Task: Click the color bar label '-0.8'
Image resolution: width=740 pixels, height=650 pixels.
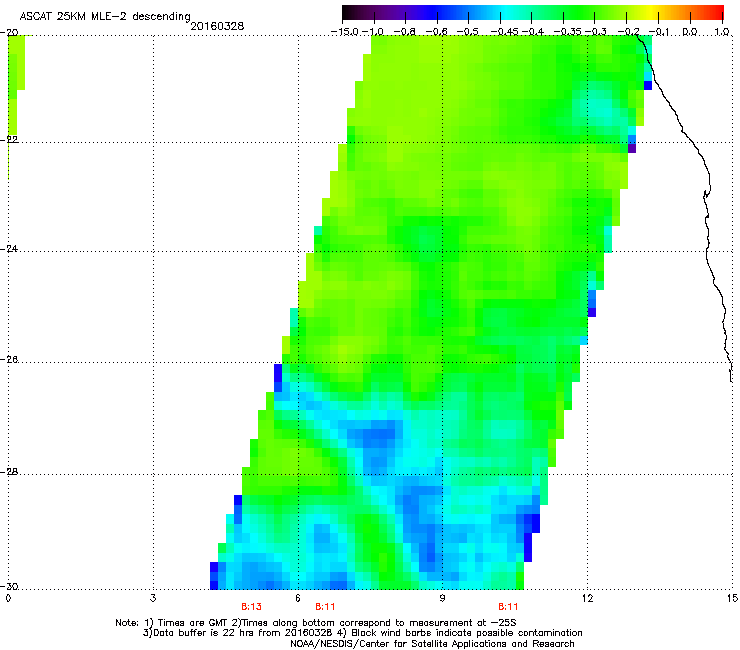Action: coord(405,32)
